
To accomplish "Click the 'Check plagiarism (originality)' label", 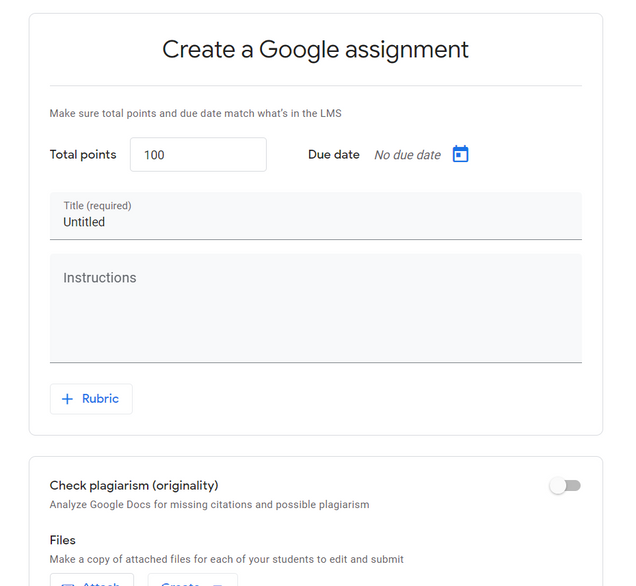I will pyautogui.click(x=134, y=485).
